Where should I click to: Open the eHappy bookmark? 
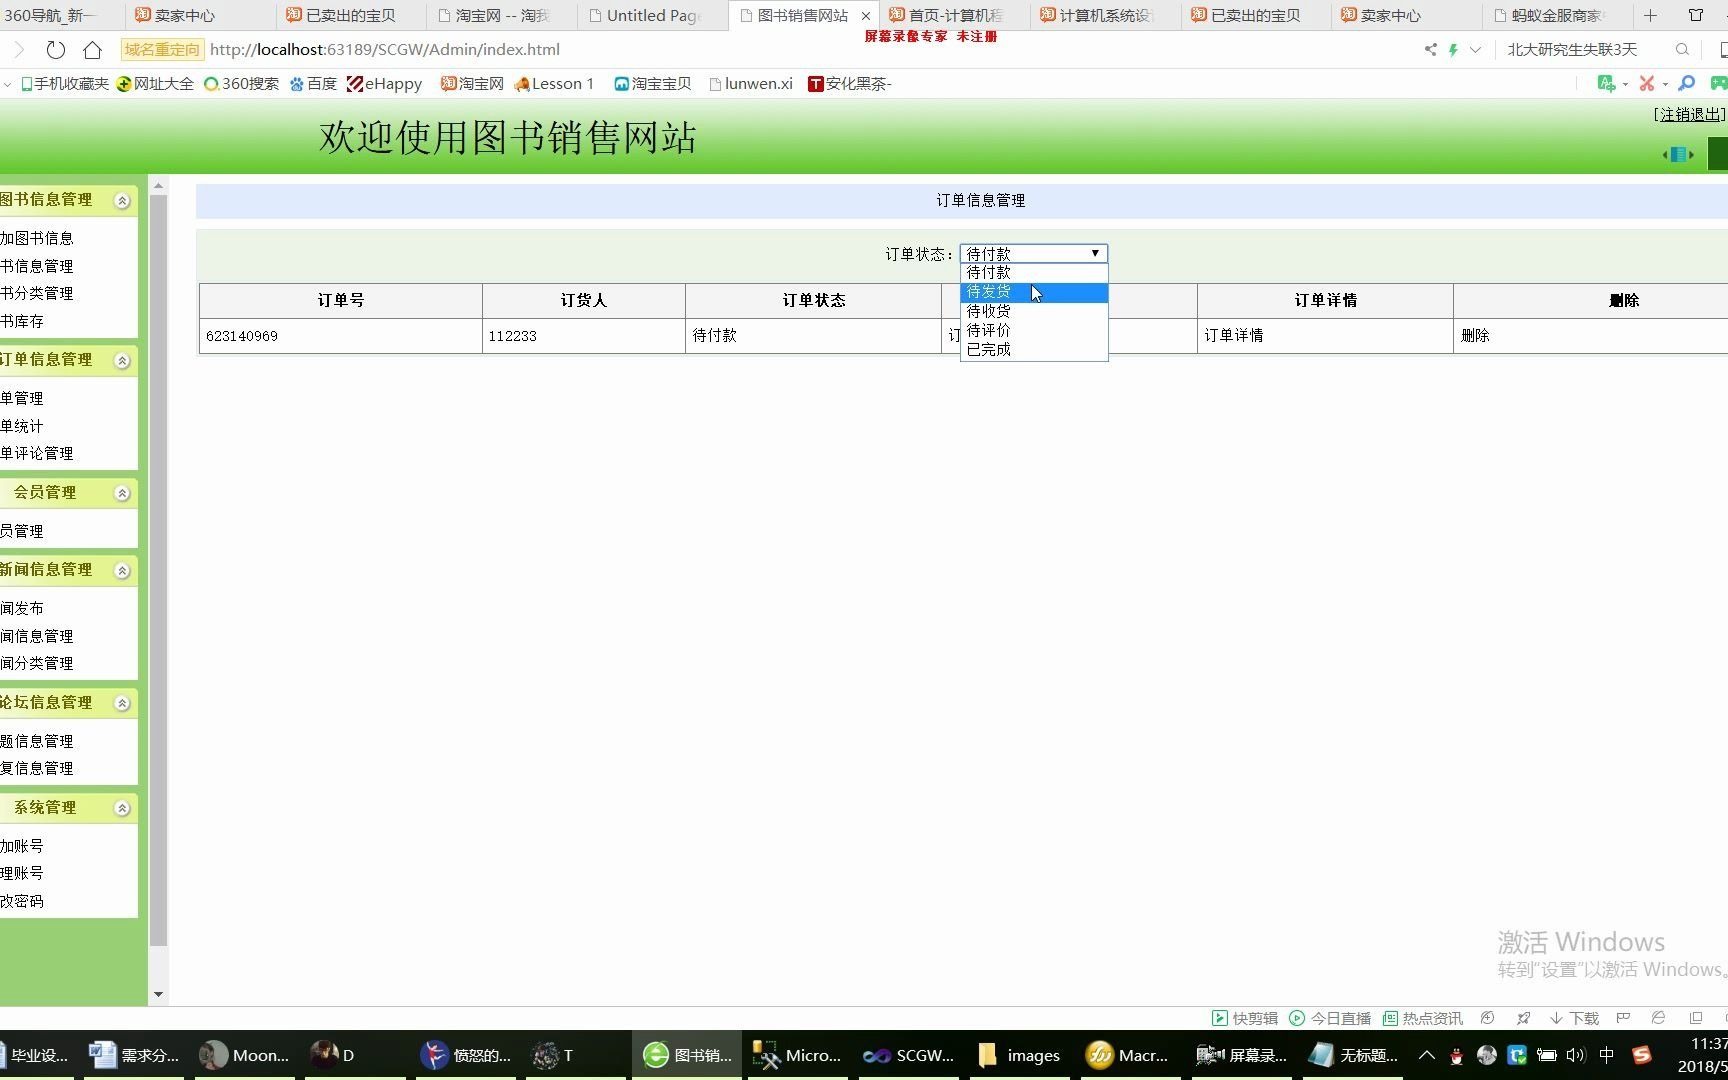[x=384, y=83]
